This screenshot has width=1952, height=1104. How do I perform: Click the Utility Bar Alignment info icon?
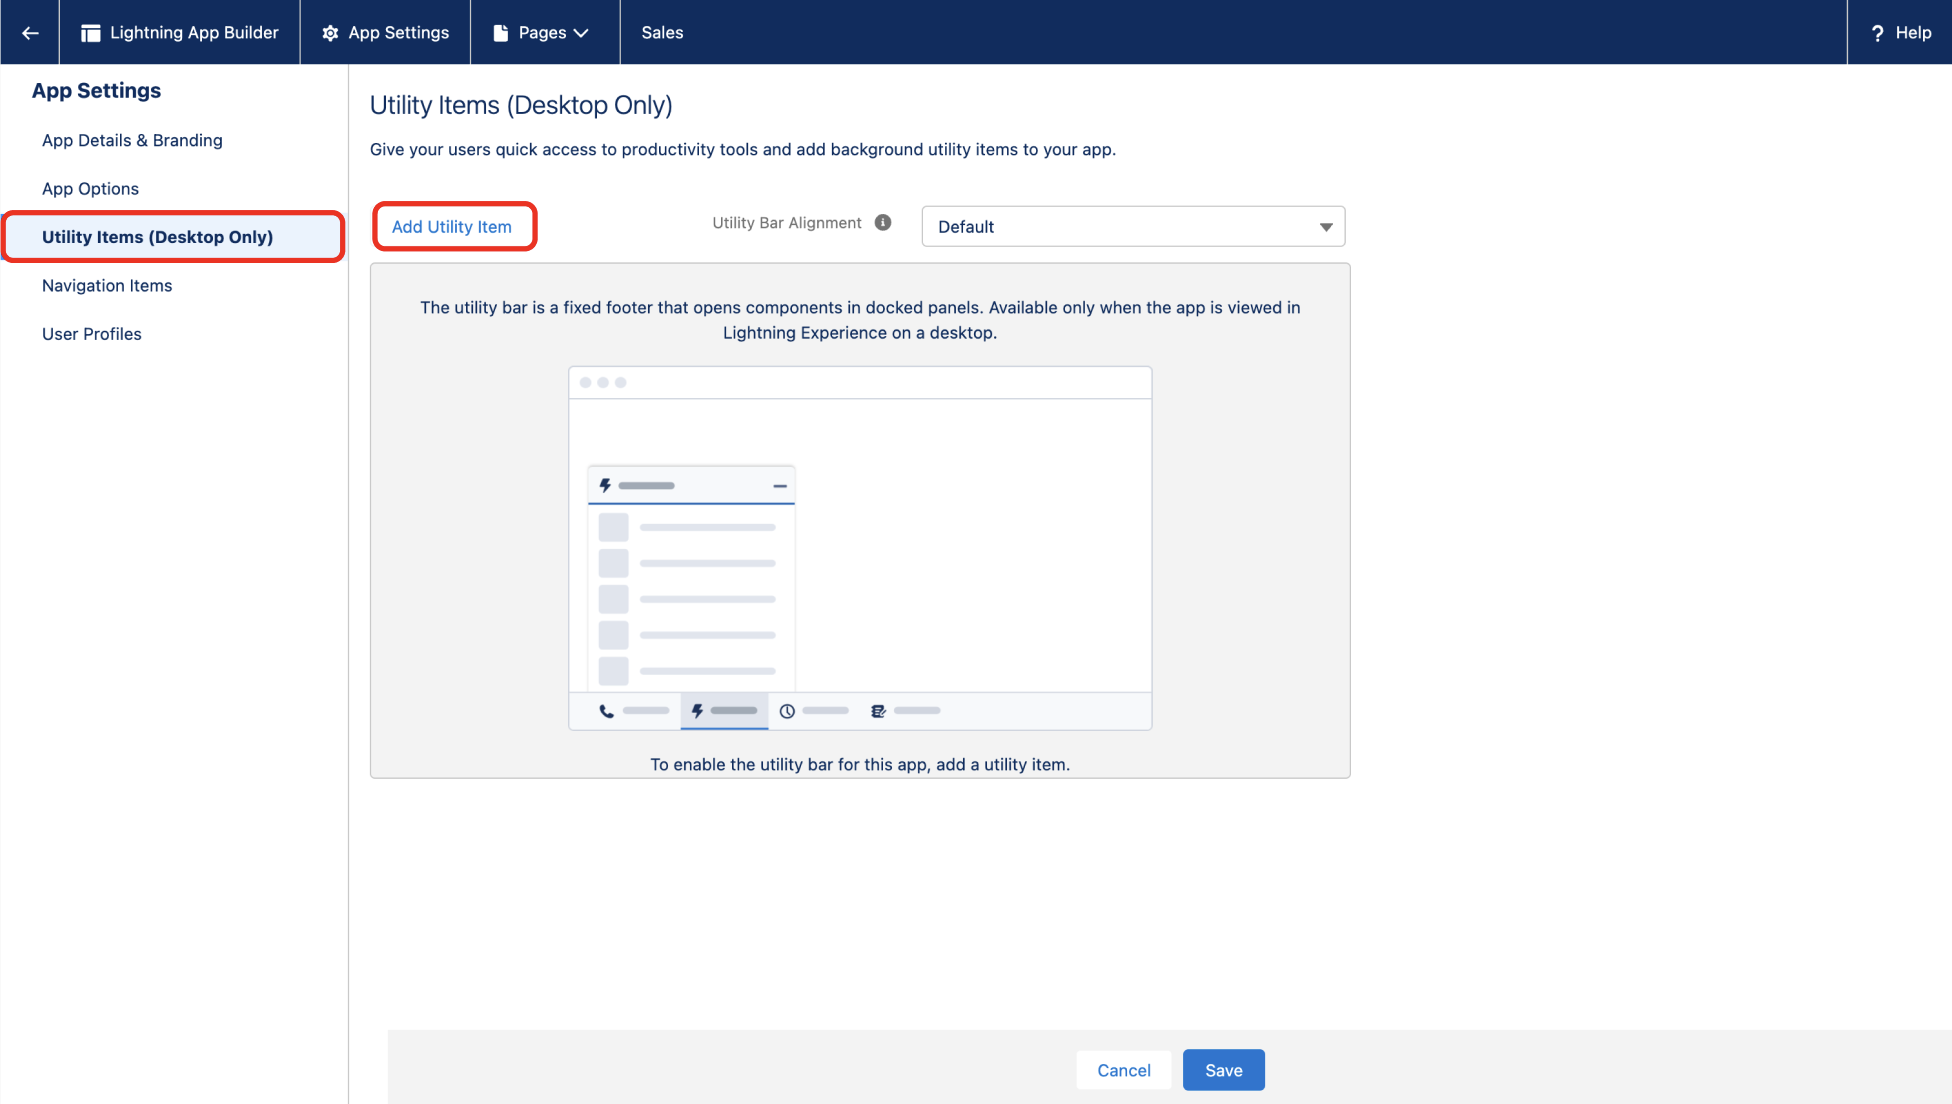tap(883, 223)
